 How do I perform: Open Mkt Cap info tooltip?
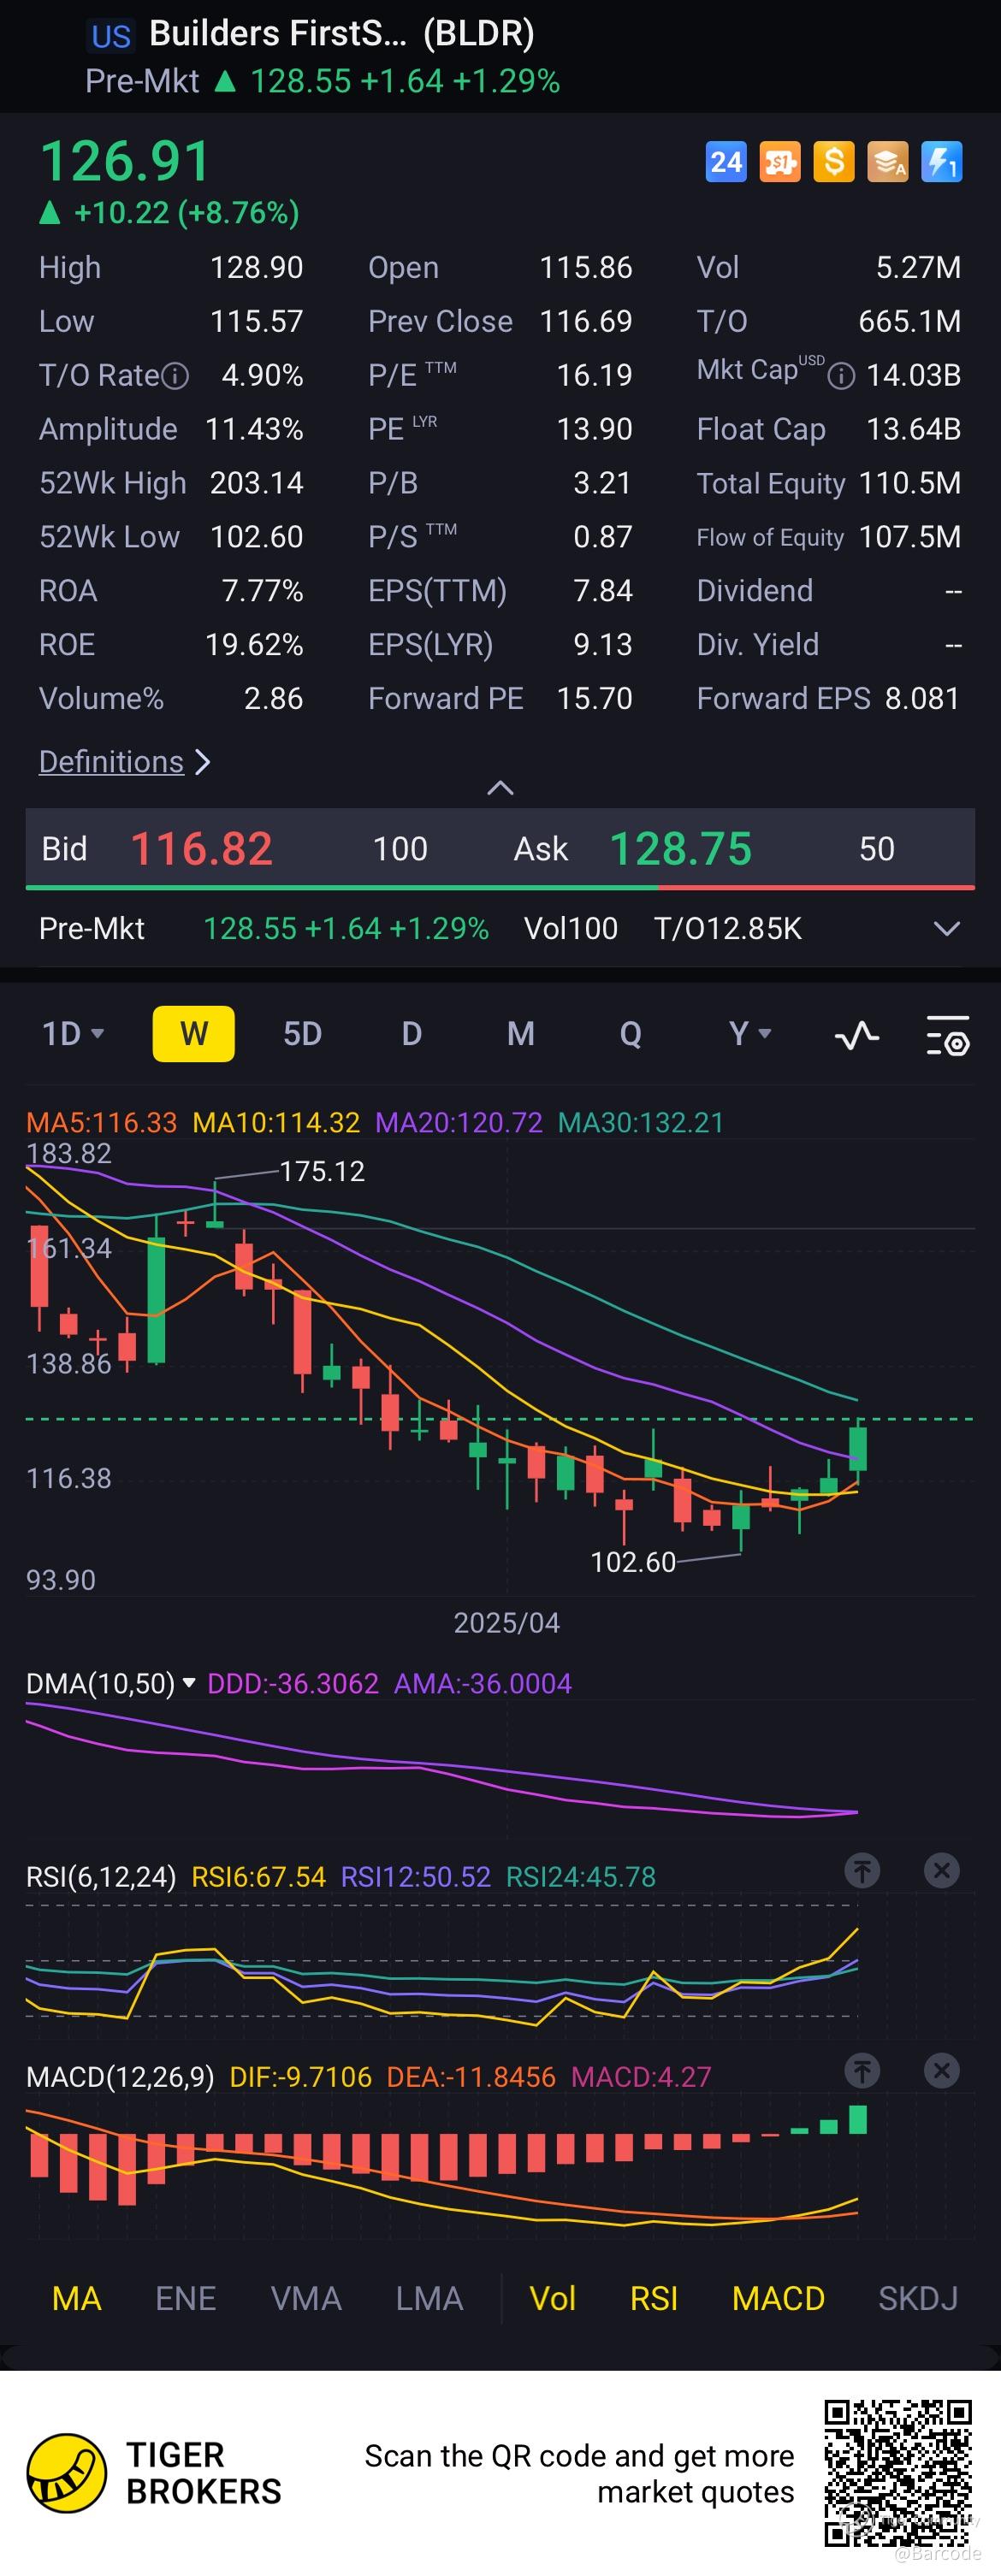click(842, 376)
